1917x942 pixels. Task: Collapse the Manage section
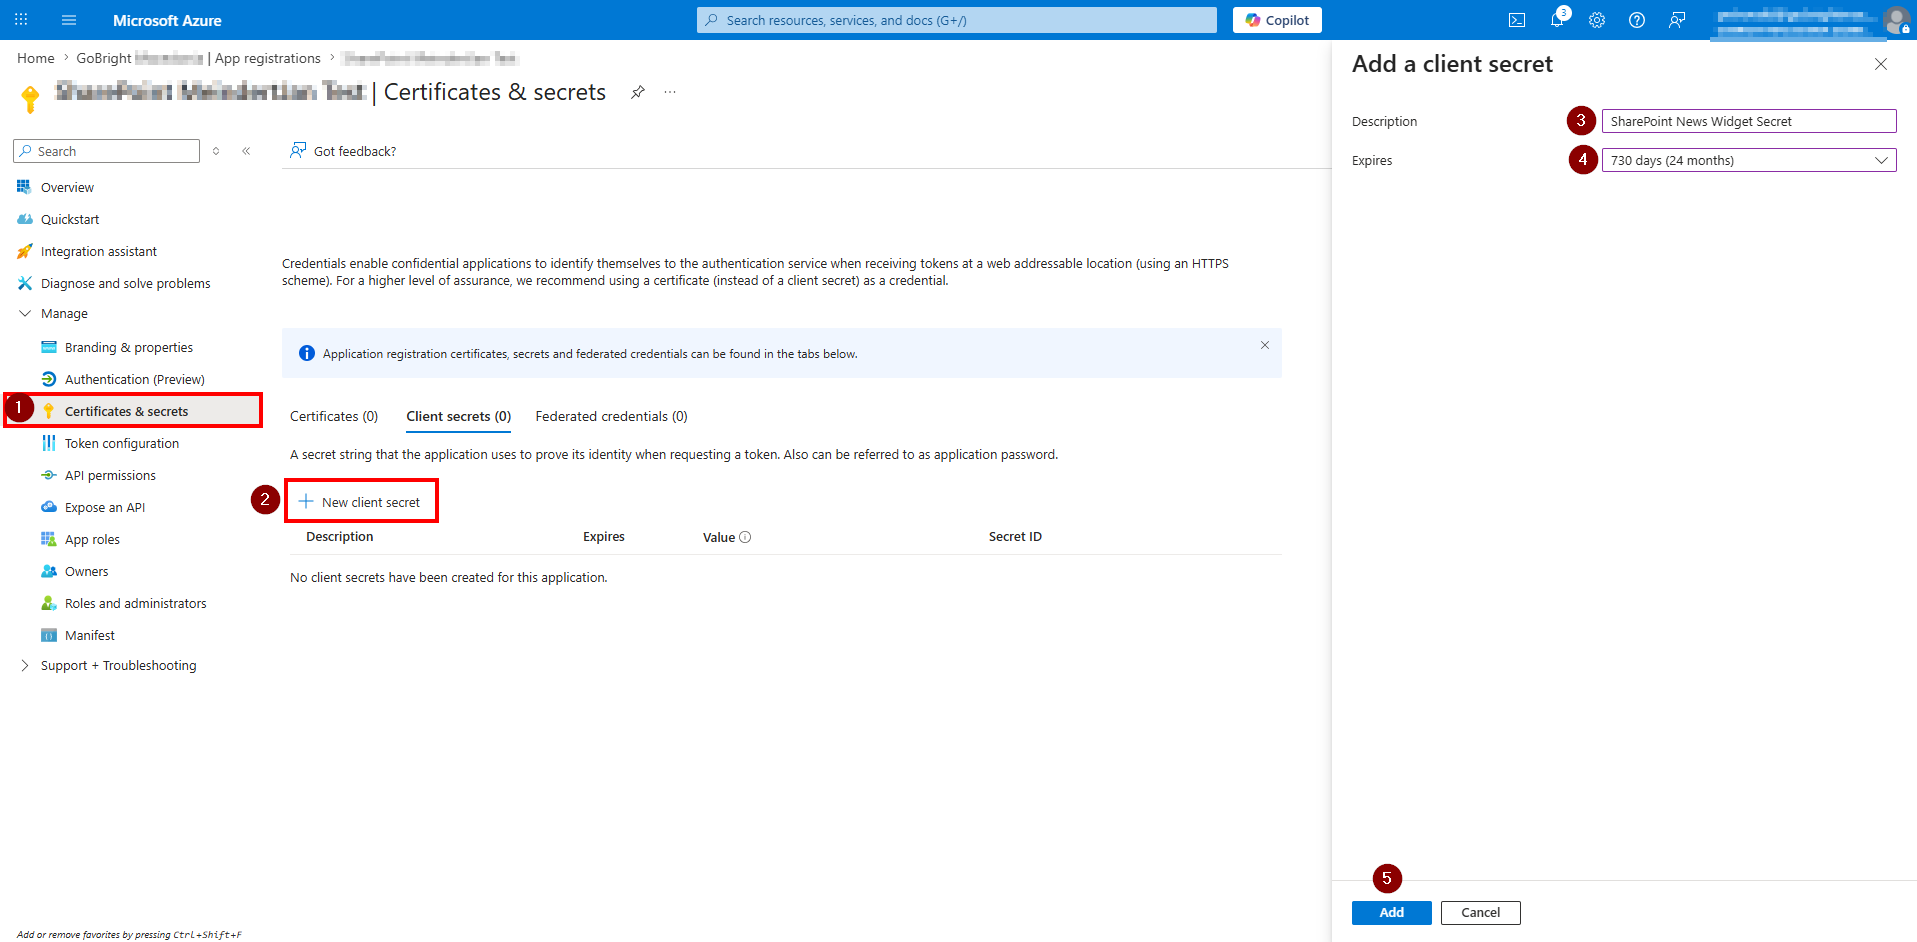coord(25,313)
